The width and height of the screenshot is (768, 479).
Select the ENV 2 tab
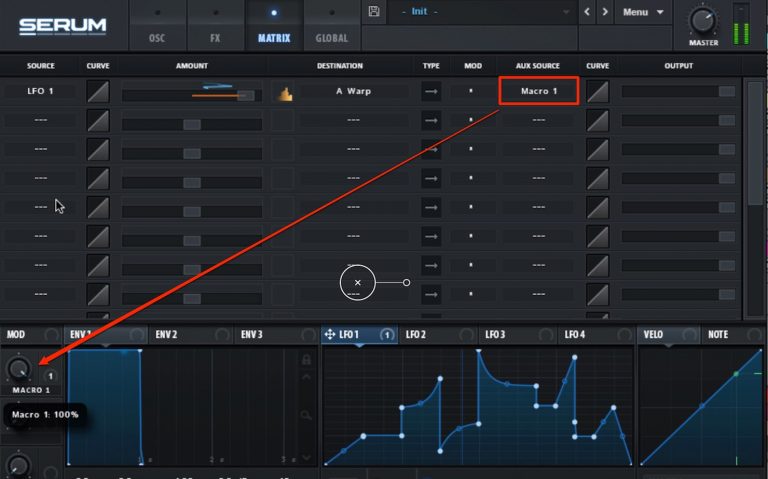166,334
